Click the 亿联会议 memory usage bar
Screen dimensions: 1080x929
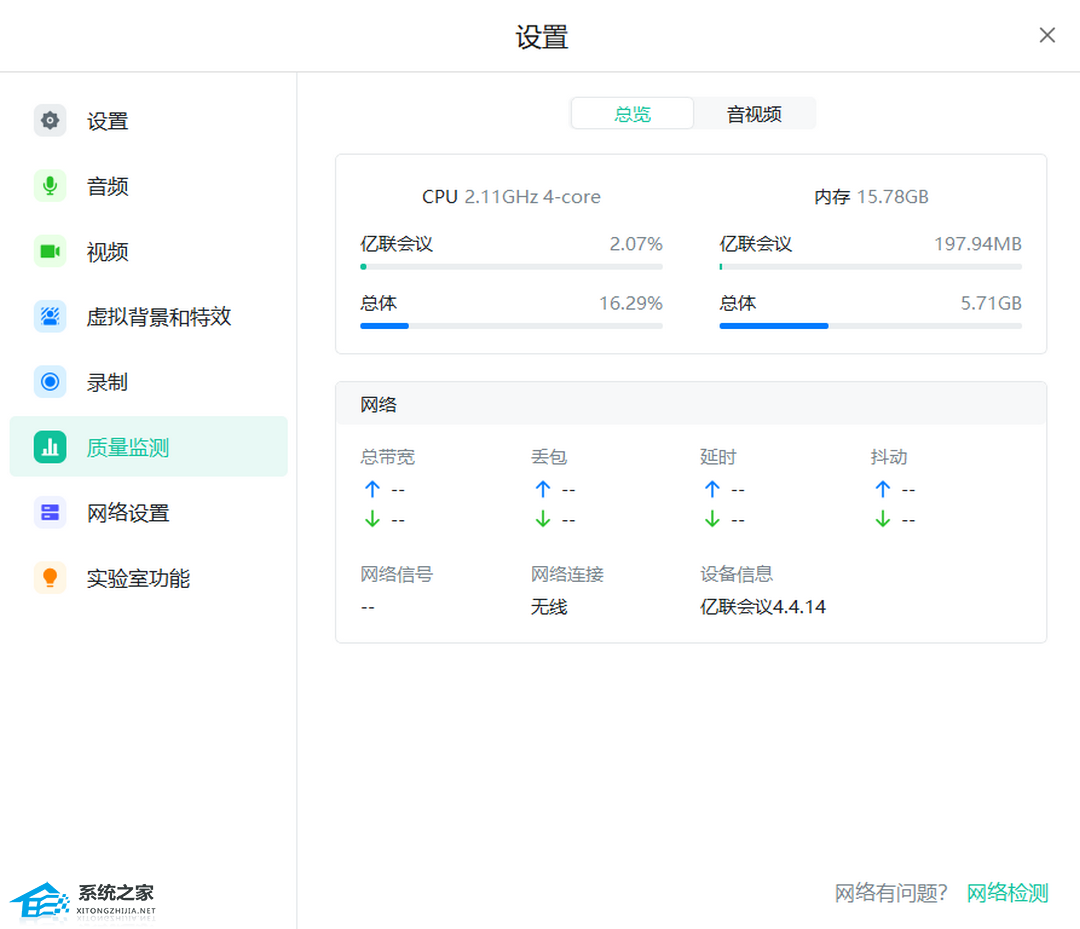tap(871, 267)
